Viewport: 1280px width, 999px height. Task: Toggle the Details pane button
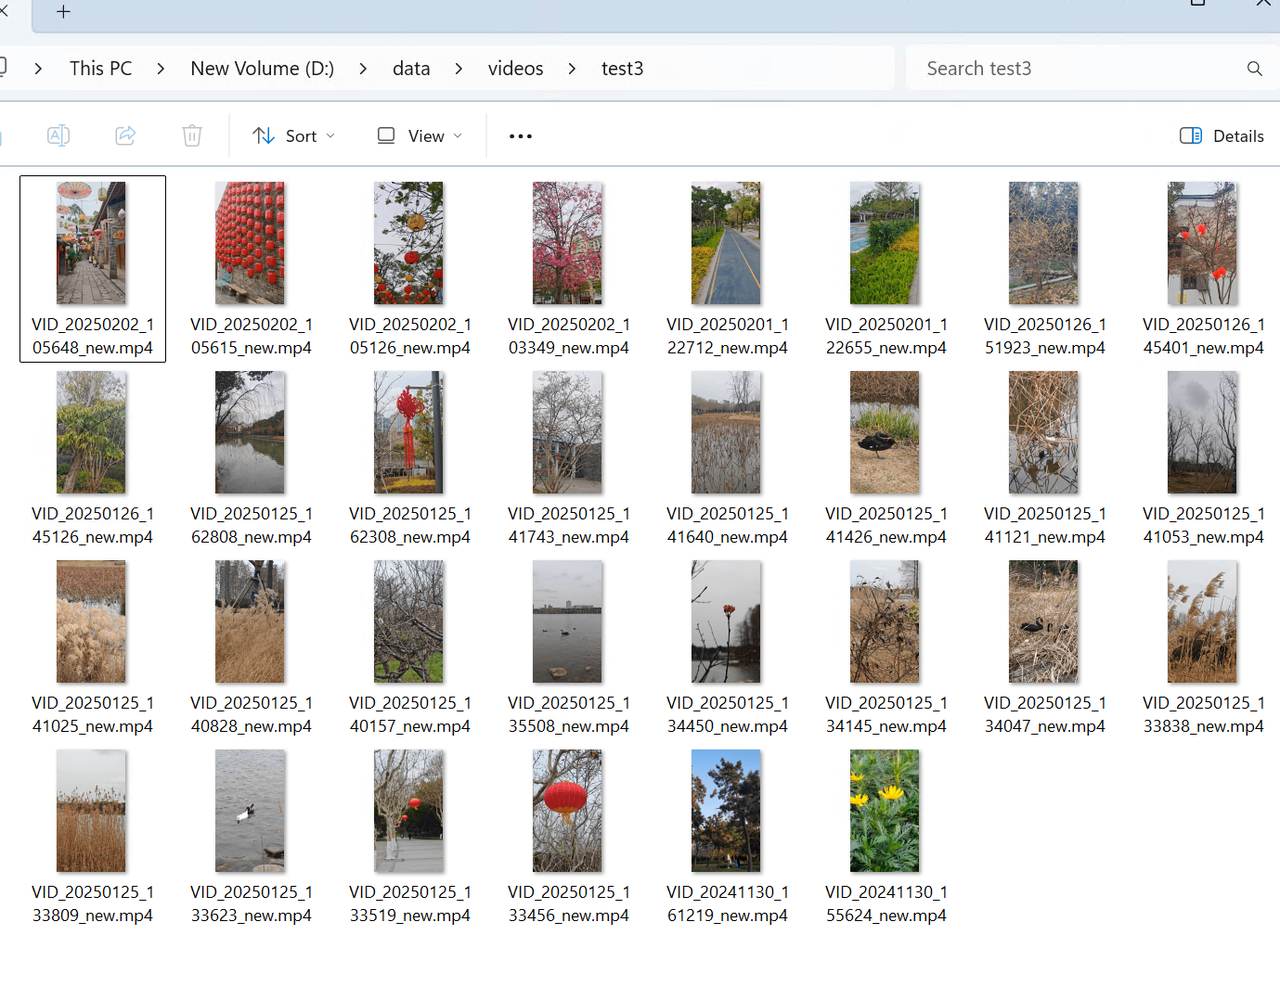[1222, 136]
